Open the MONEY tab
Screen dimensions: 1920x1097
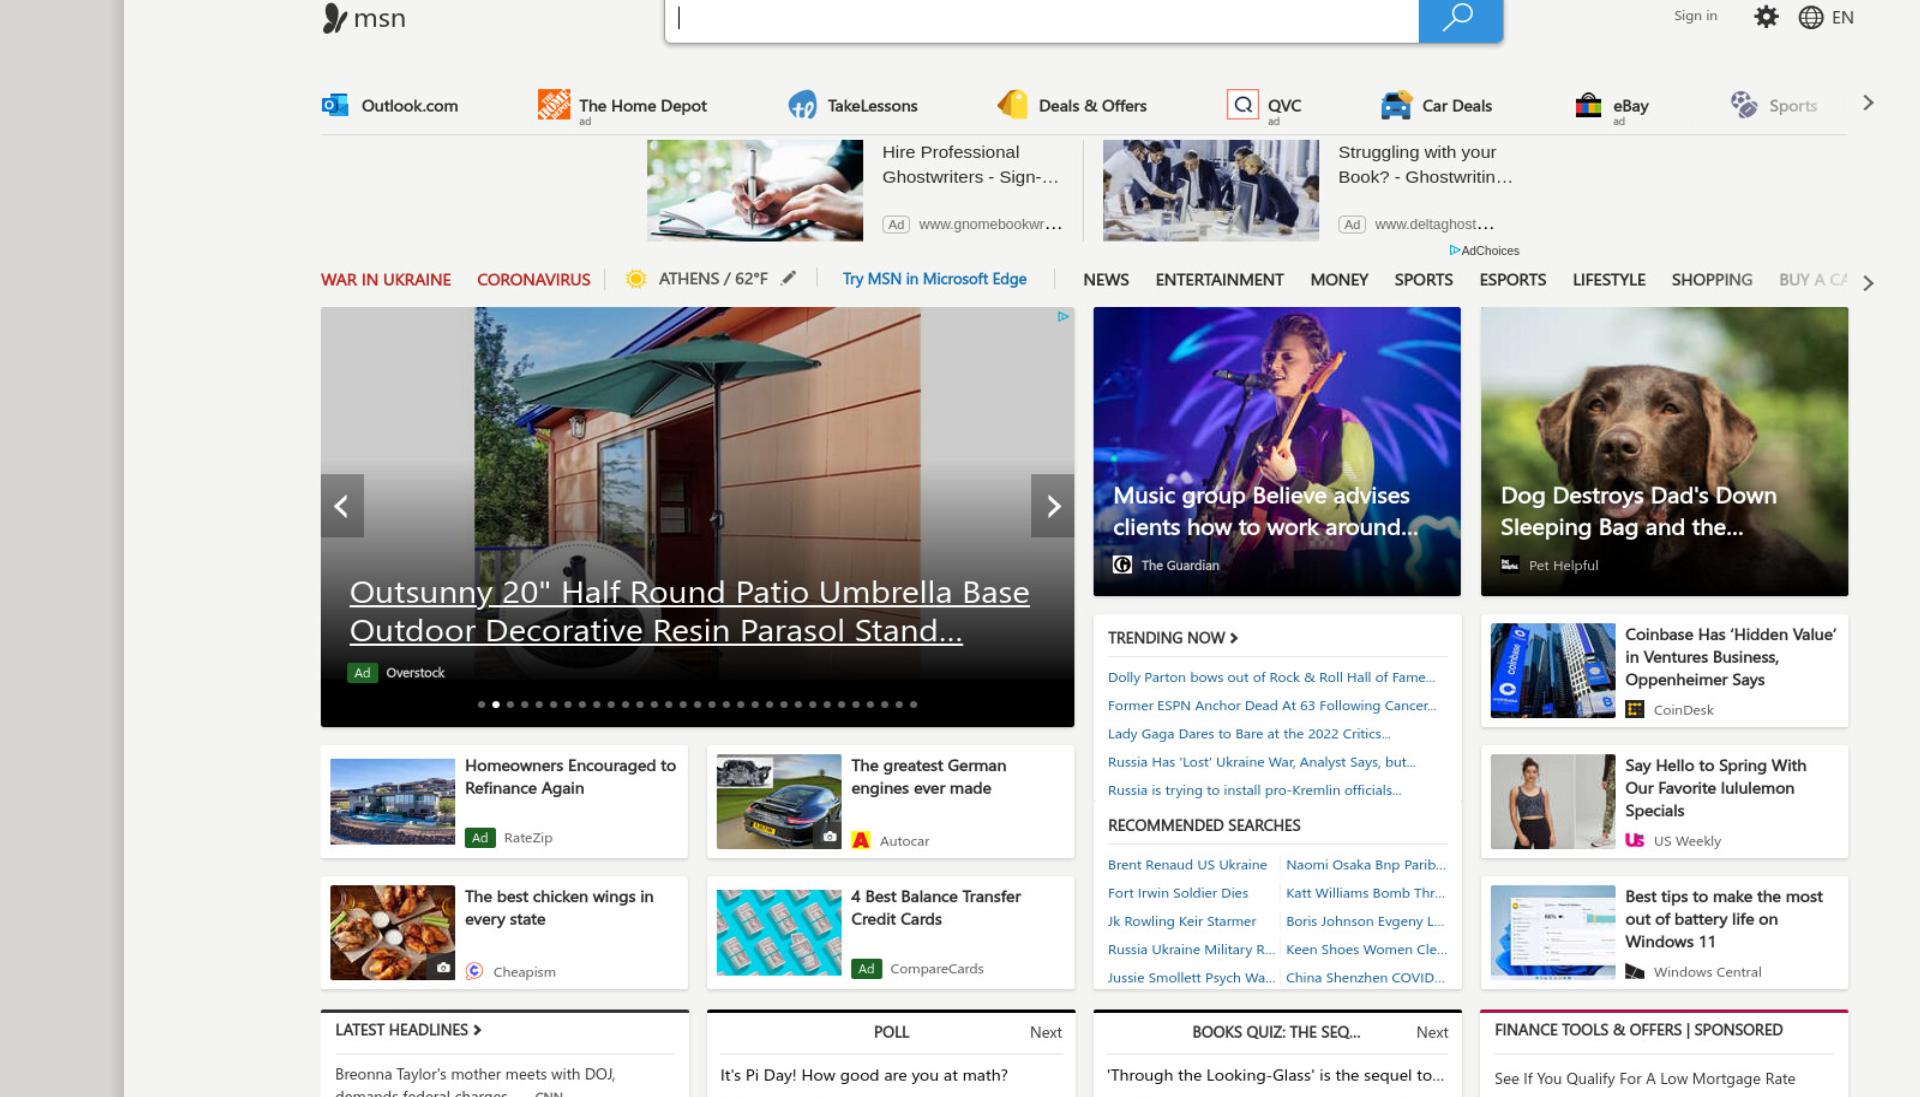coord(1339,280)
